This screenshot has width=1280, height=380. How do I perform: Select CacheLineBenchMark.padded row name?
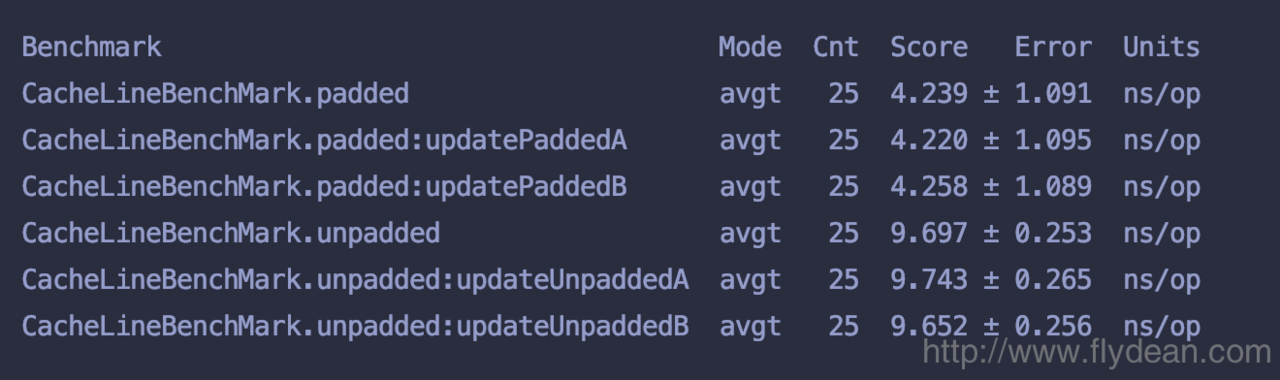click(x=215, y=94)
